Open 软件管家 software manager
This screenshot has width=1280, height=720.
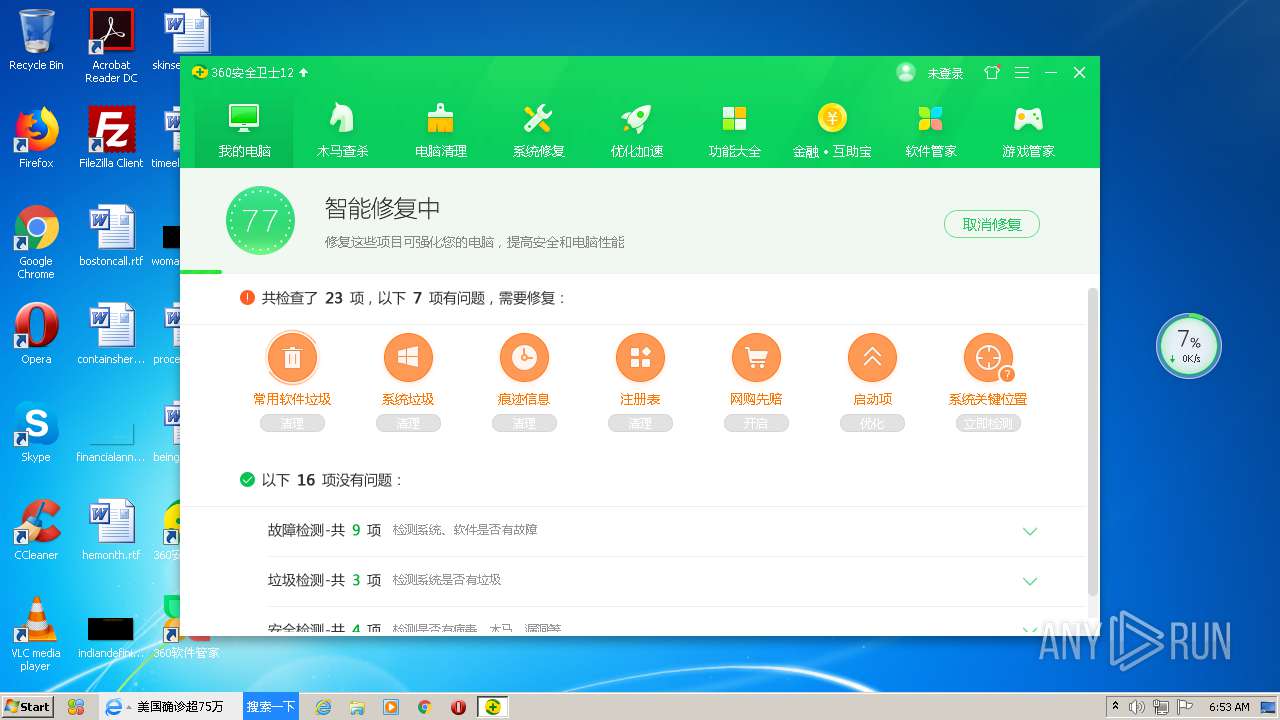pyautogui.click(x=931, y=131)
